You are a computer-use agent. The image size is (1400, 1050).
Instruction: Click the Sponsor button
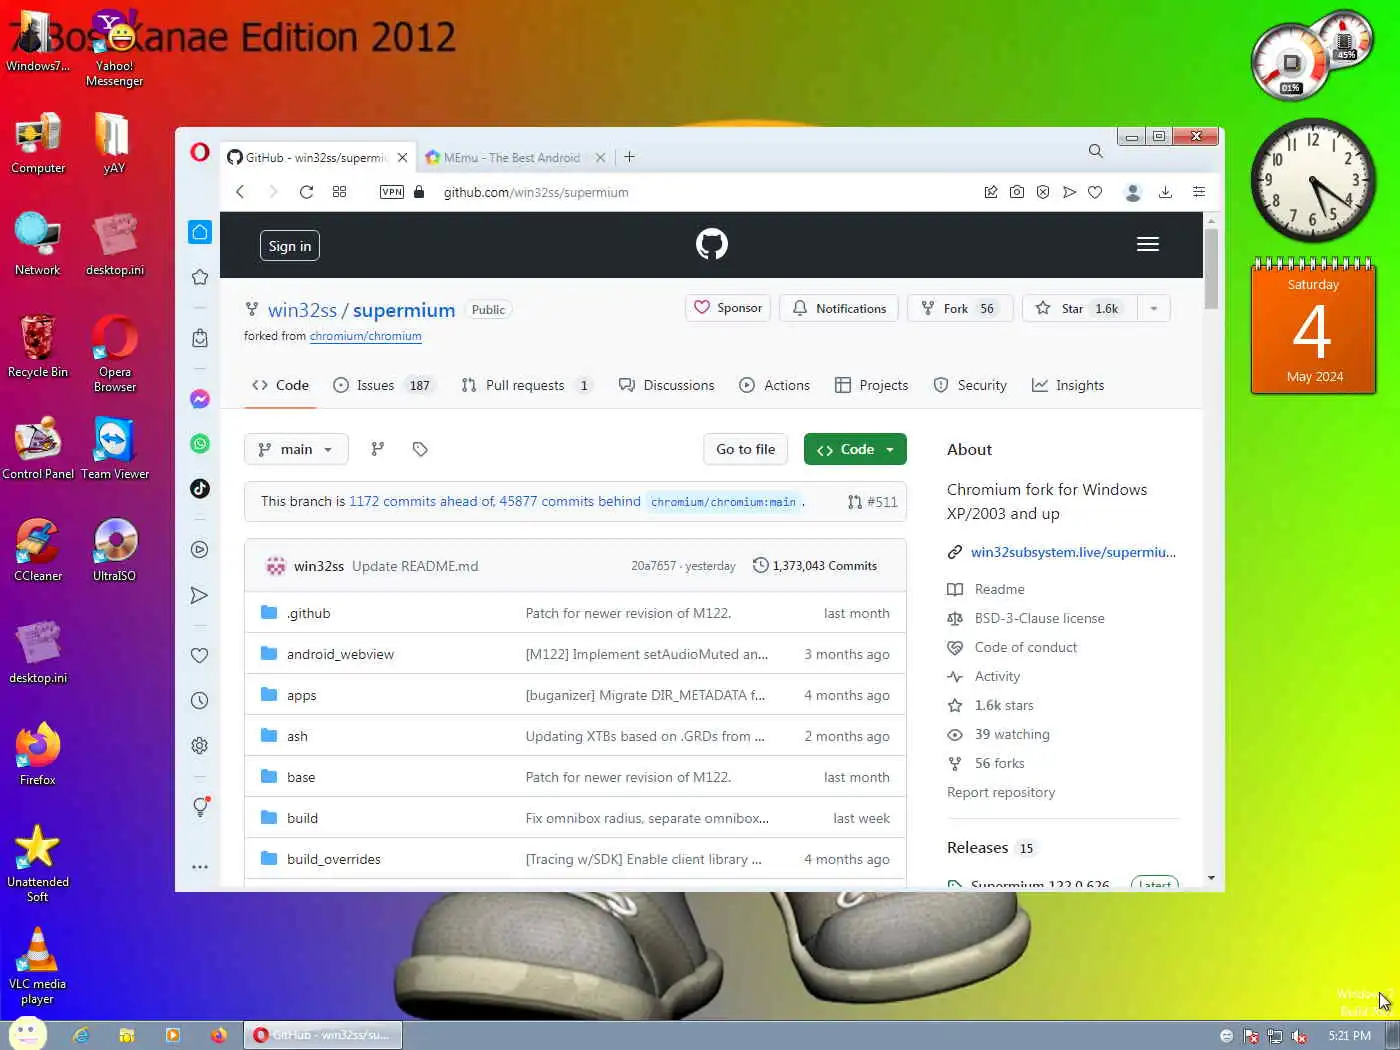728,308
